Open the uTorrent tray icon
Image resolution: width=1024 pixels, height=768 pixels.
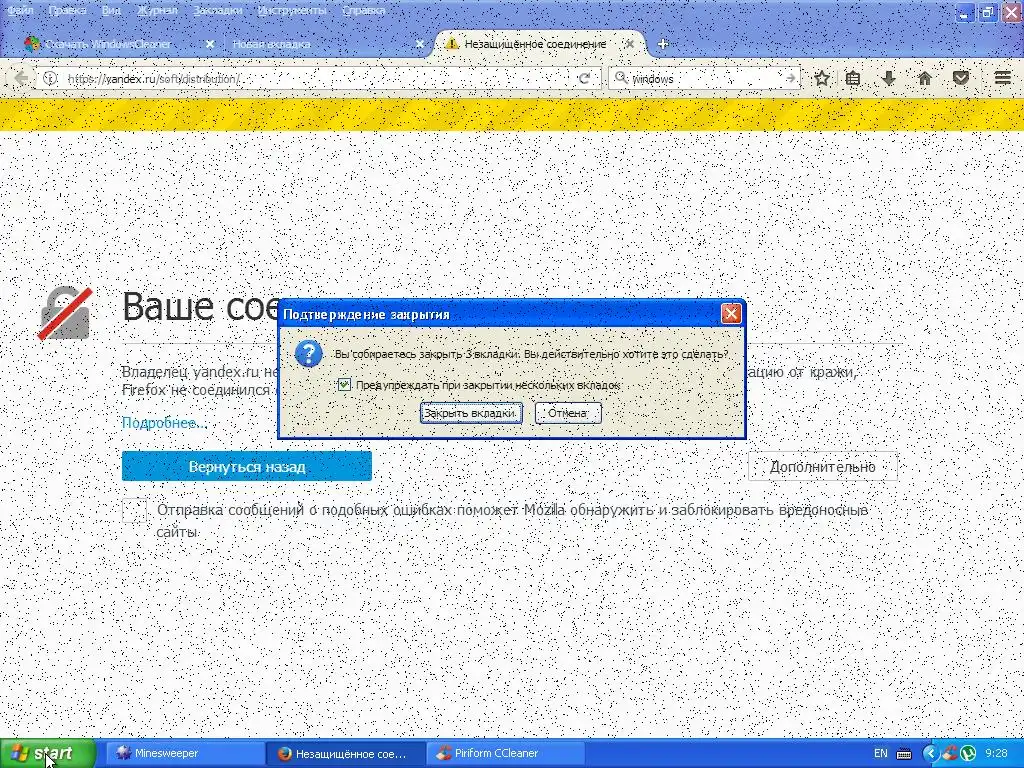[x=967, y=754]
